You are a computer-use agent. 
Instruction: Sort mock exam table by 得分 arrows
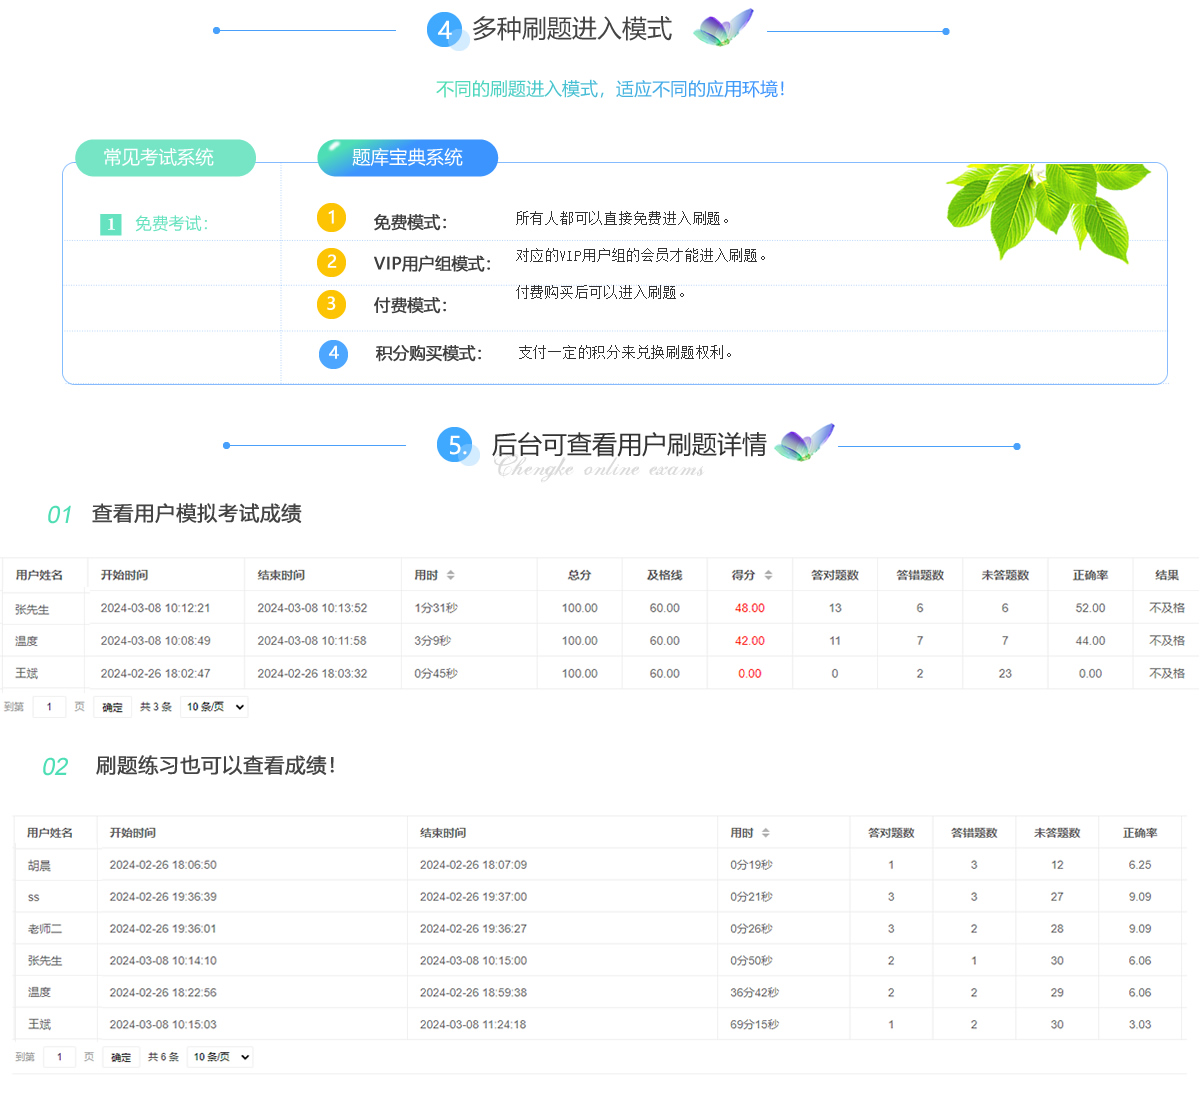(x=768, y=575)
